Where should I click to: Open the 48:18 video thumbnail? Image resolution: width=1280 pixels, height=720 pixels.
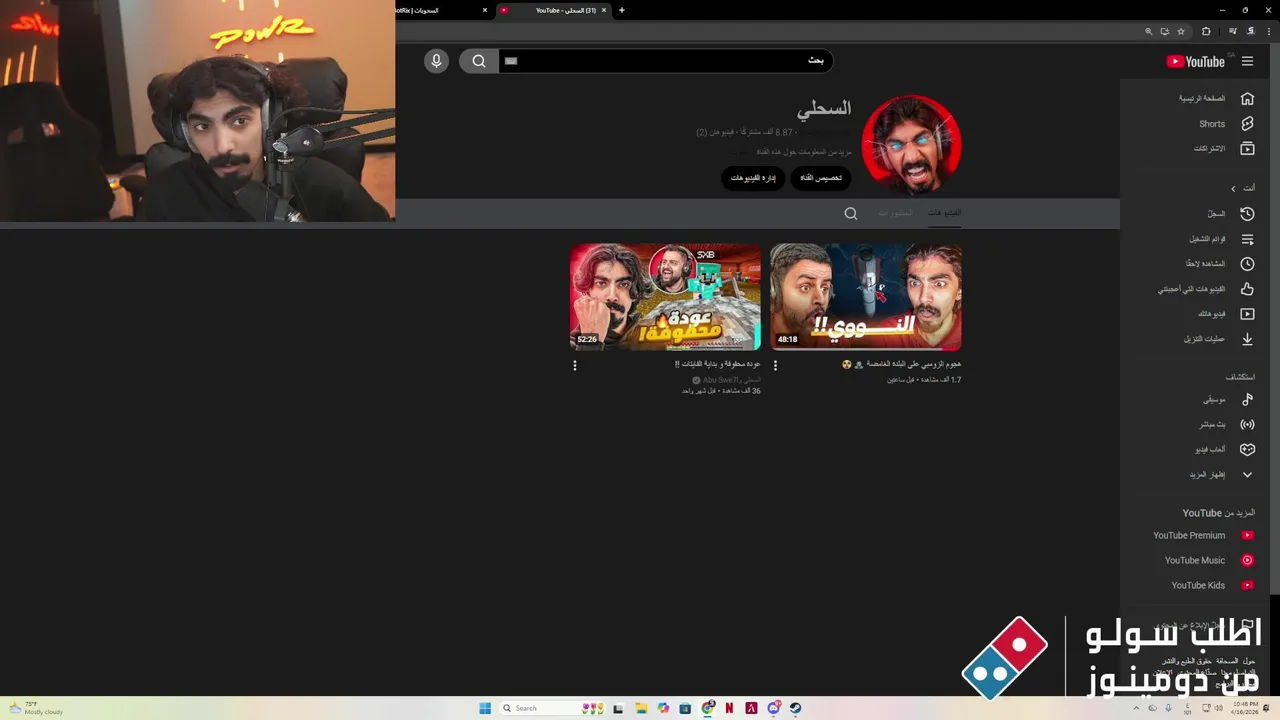(x=866, y=297)
